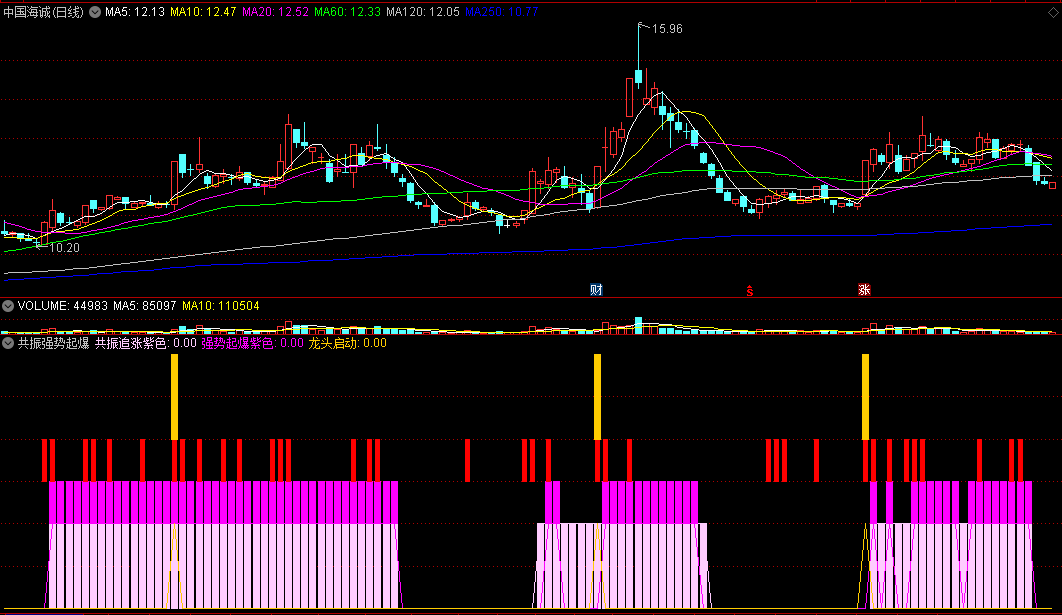
Task: Click the 强势起爆紫色: 0.00 label
Action: (x=253, y=343)
